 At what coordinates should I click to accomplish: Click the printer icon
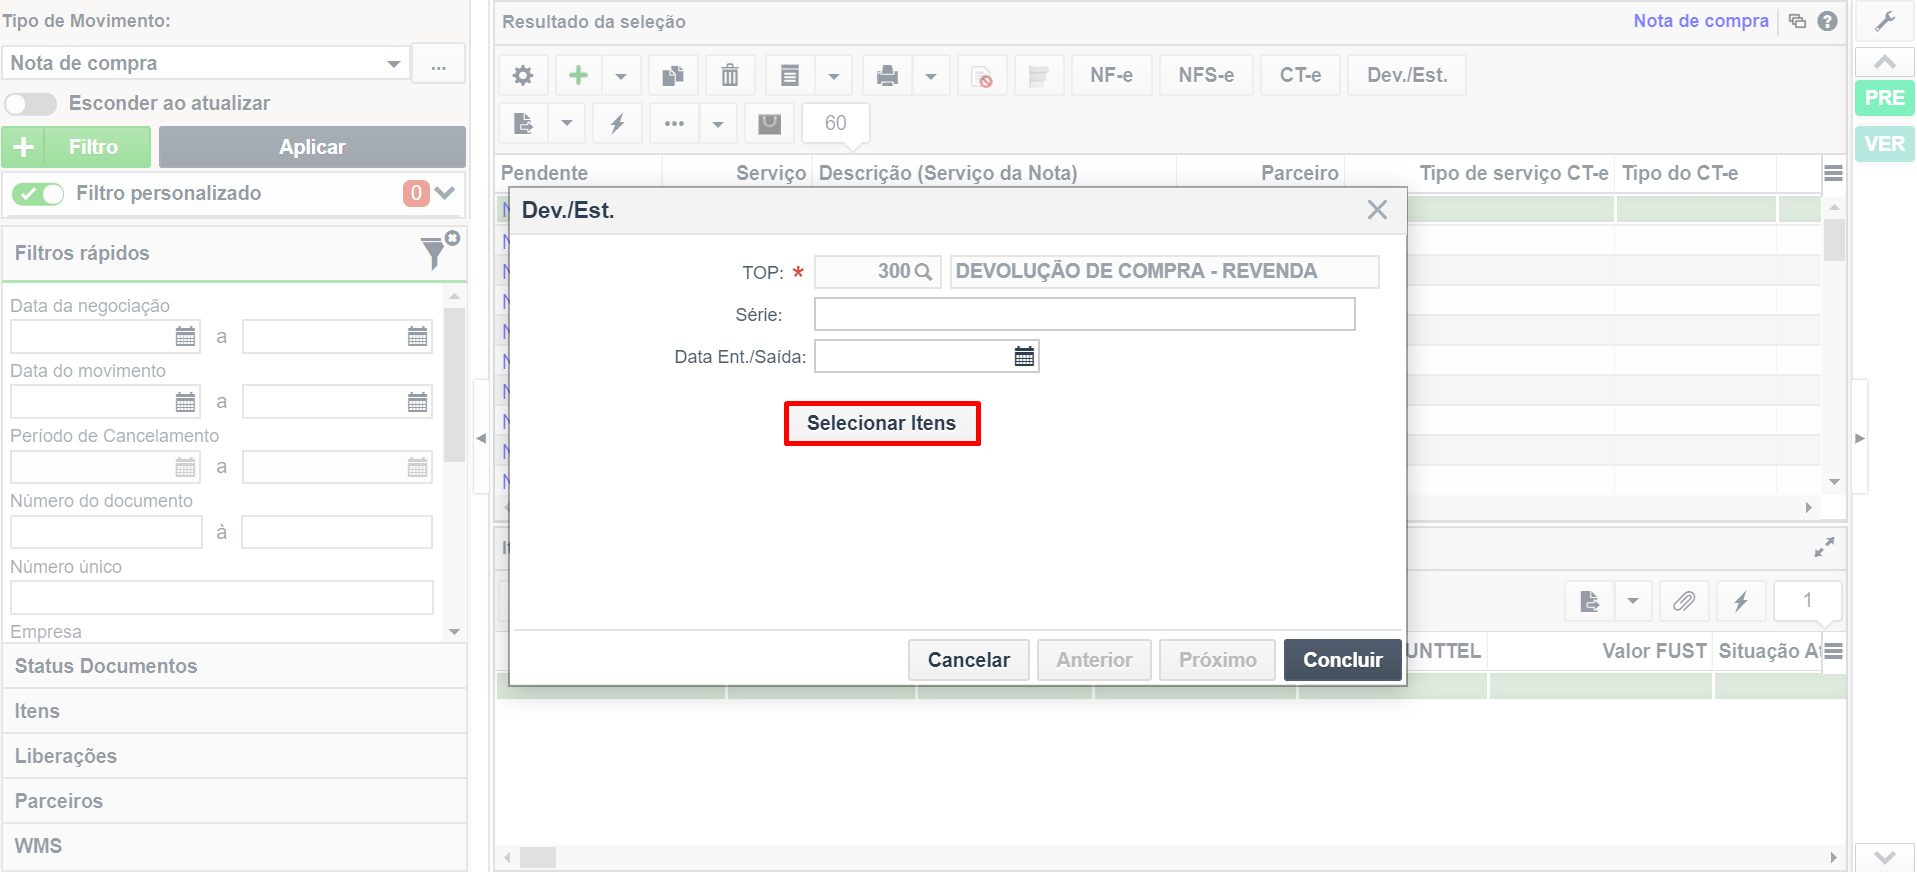[x=887, y=75]
